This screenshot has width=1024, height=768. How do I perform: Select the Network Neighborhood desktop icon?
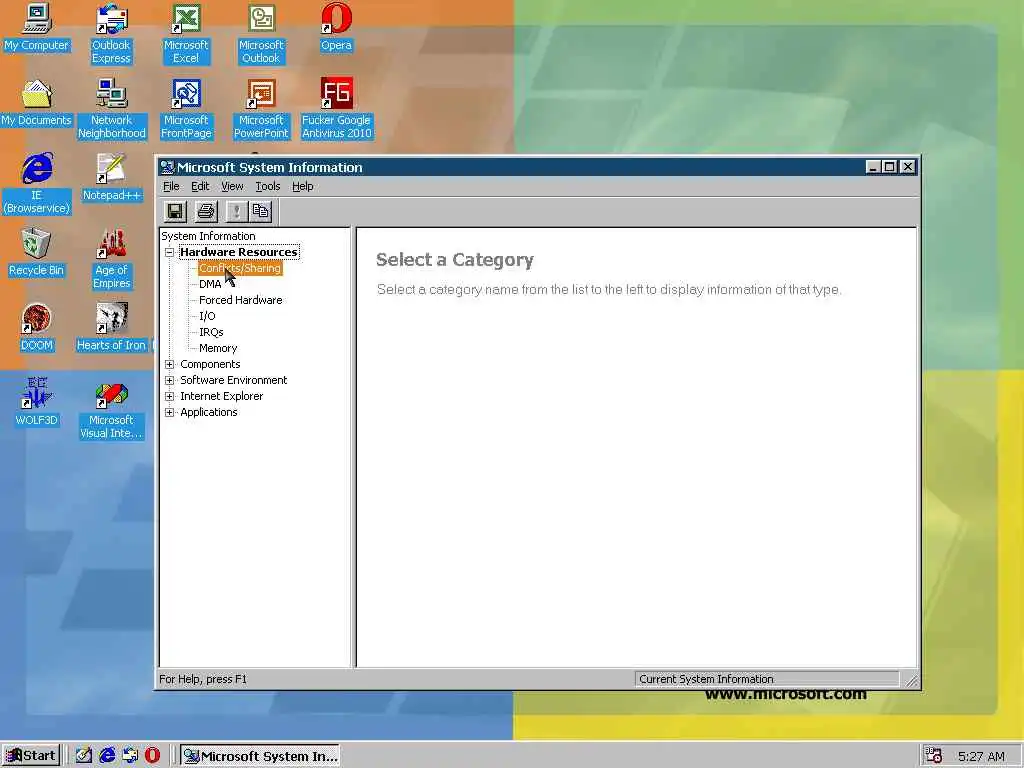112,109
